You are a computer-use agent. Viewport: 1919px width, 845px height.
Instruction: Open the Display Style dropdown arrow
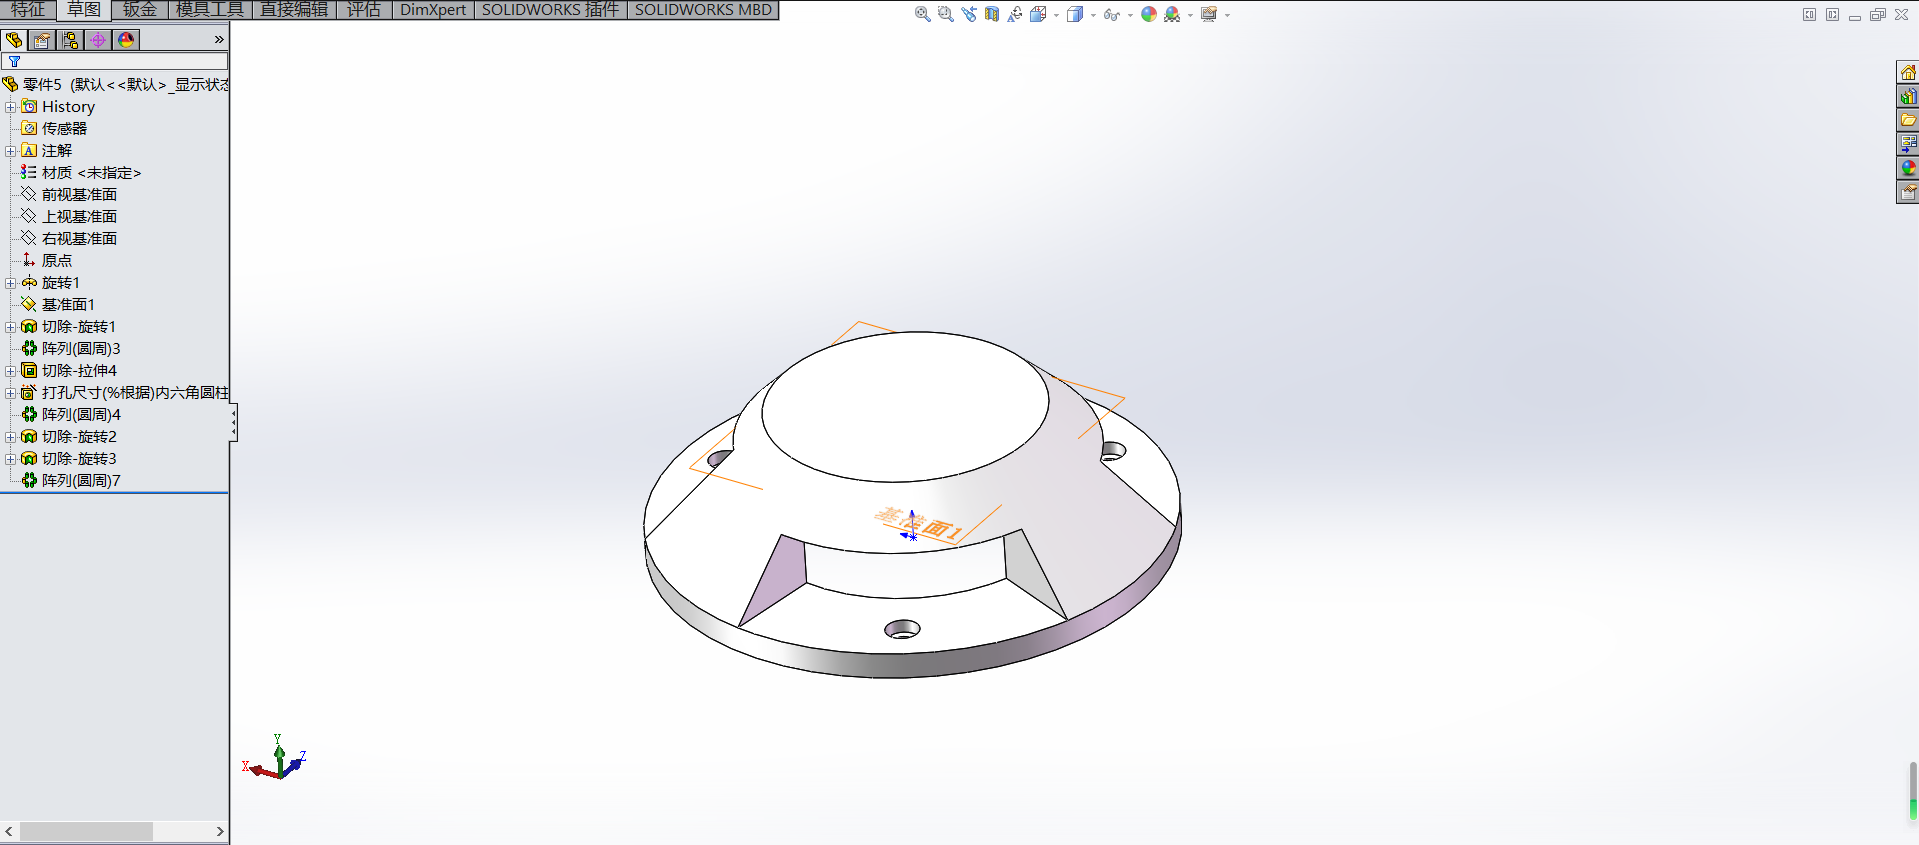tap(1093, 15)
